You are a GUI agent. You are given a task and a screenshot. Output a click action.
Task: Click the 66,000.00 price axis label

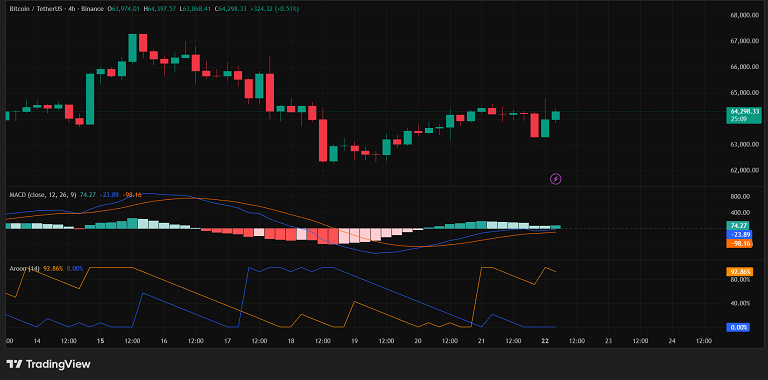coord(745,67)
